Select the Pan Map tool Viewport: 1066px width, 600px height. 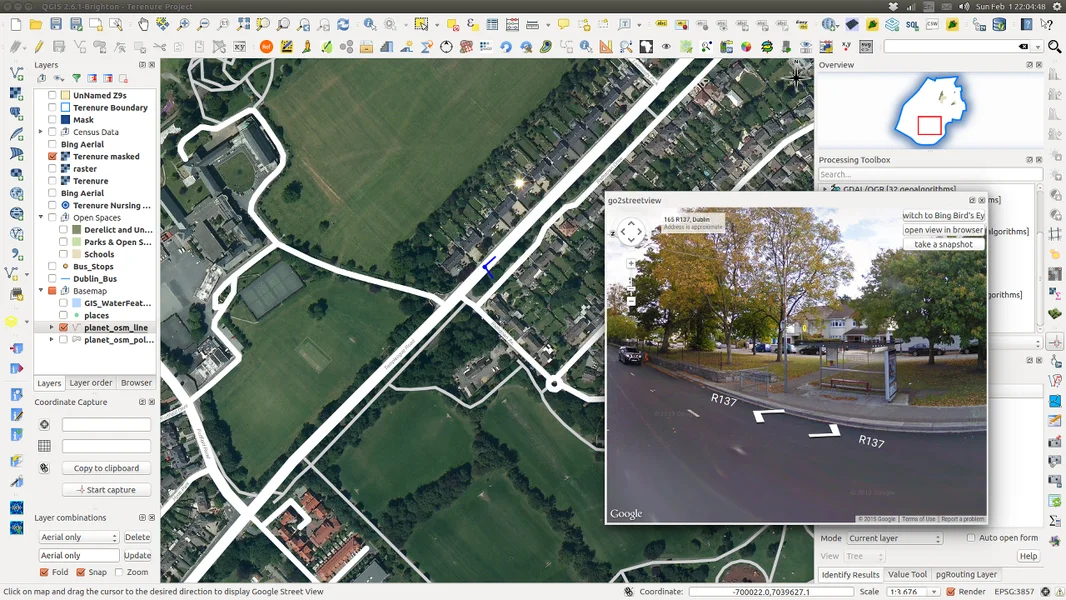click(x=142, y=25)
